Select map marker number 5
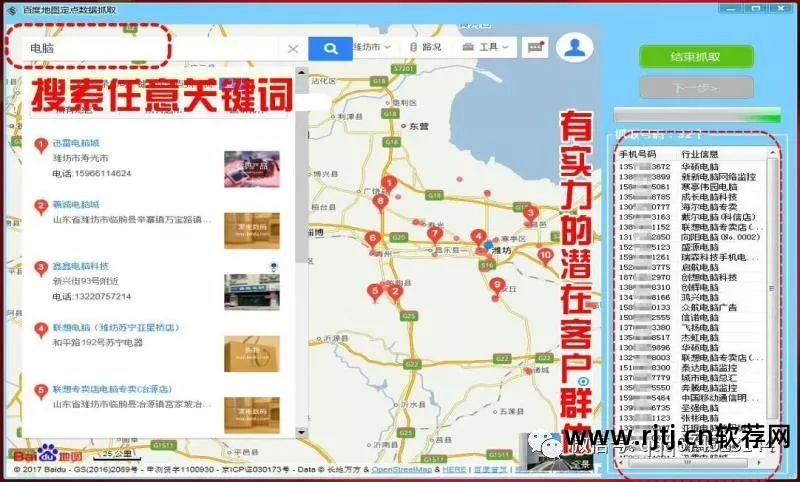The image size is (800, 482). pyautogui.click(x=375, y=293)
